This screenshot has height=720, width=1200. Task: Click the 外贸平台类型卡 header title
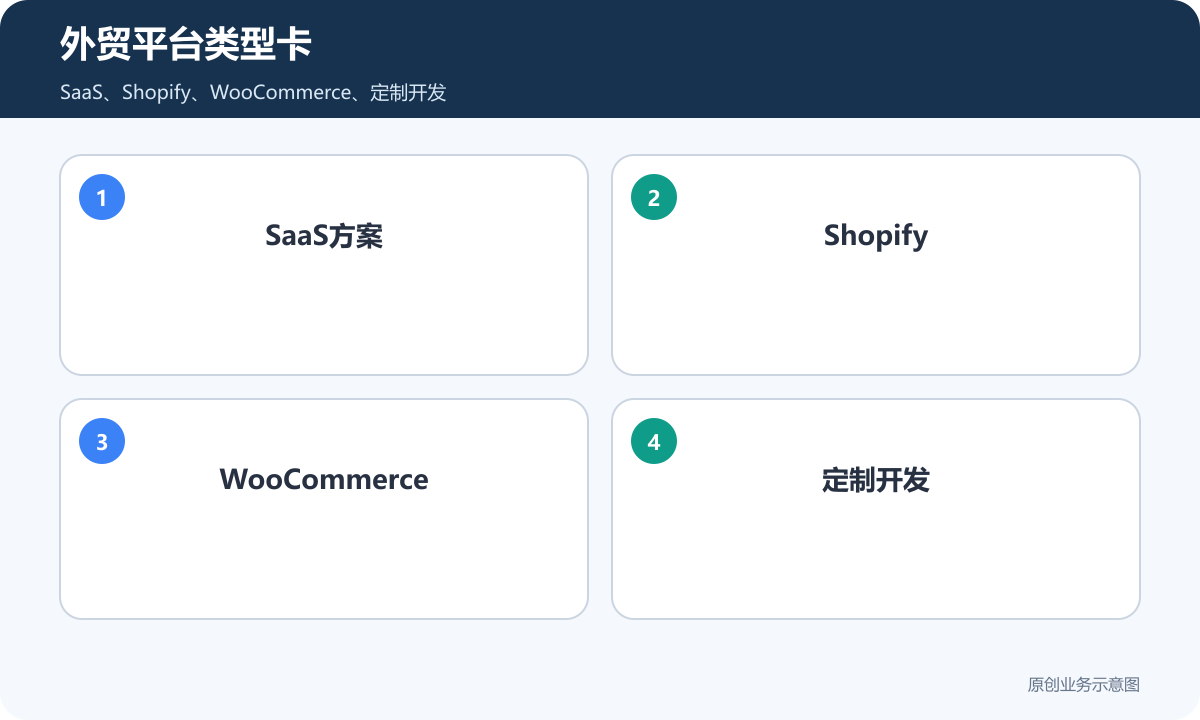pos(186,45)
